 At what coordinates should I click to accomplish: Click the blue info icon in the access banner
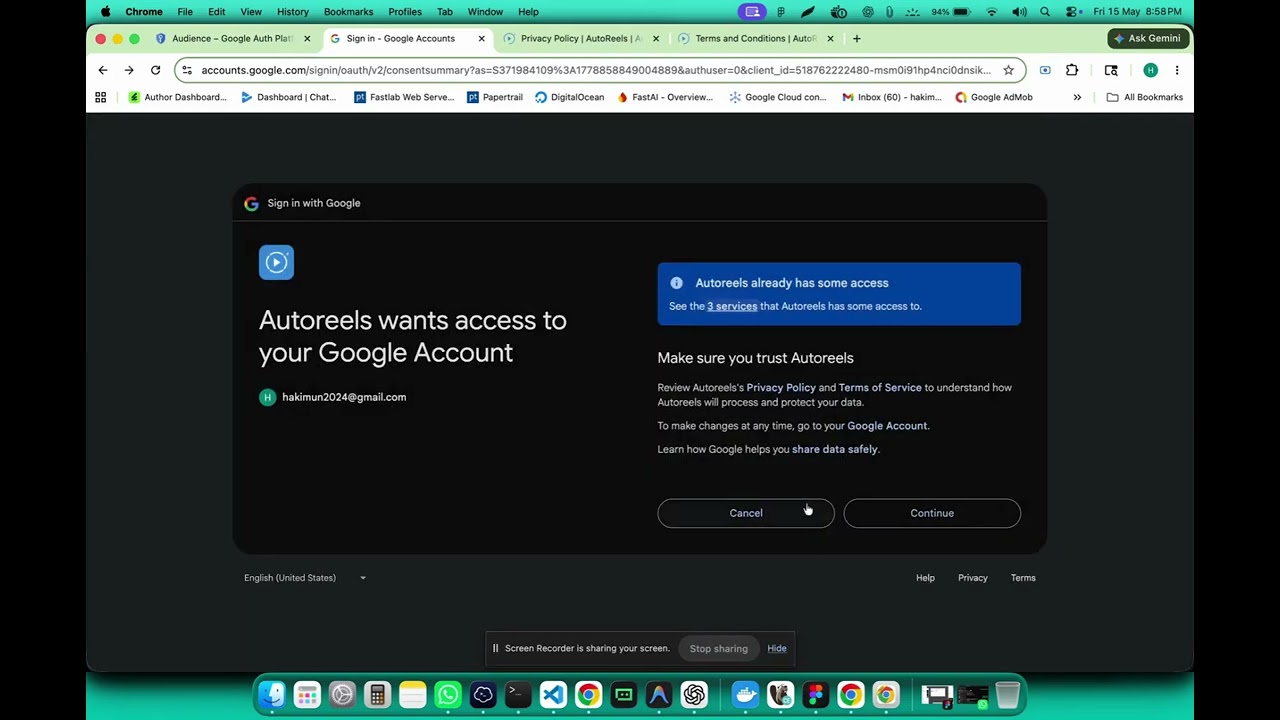click(676, 283)
